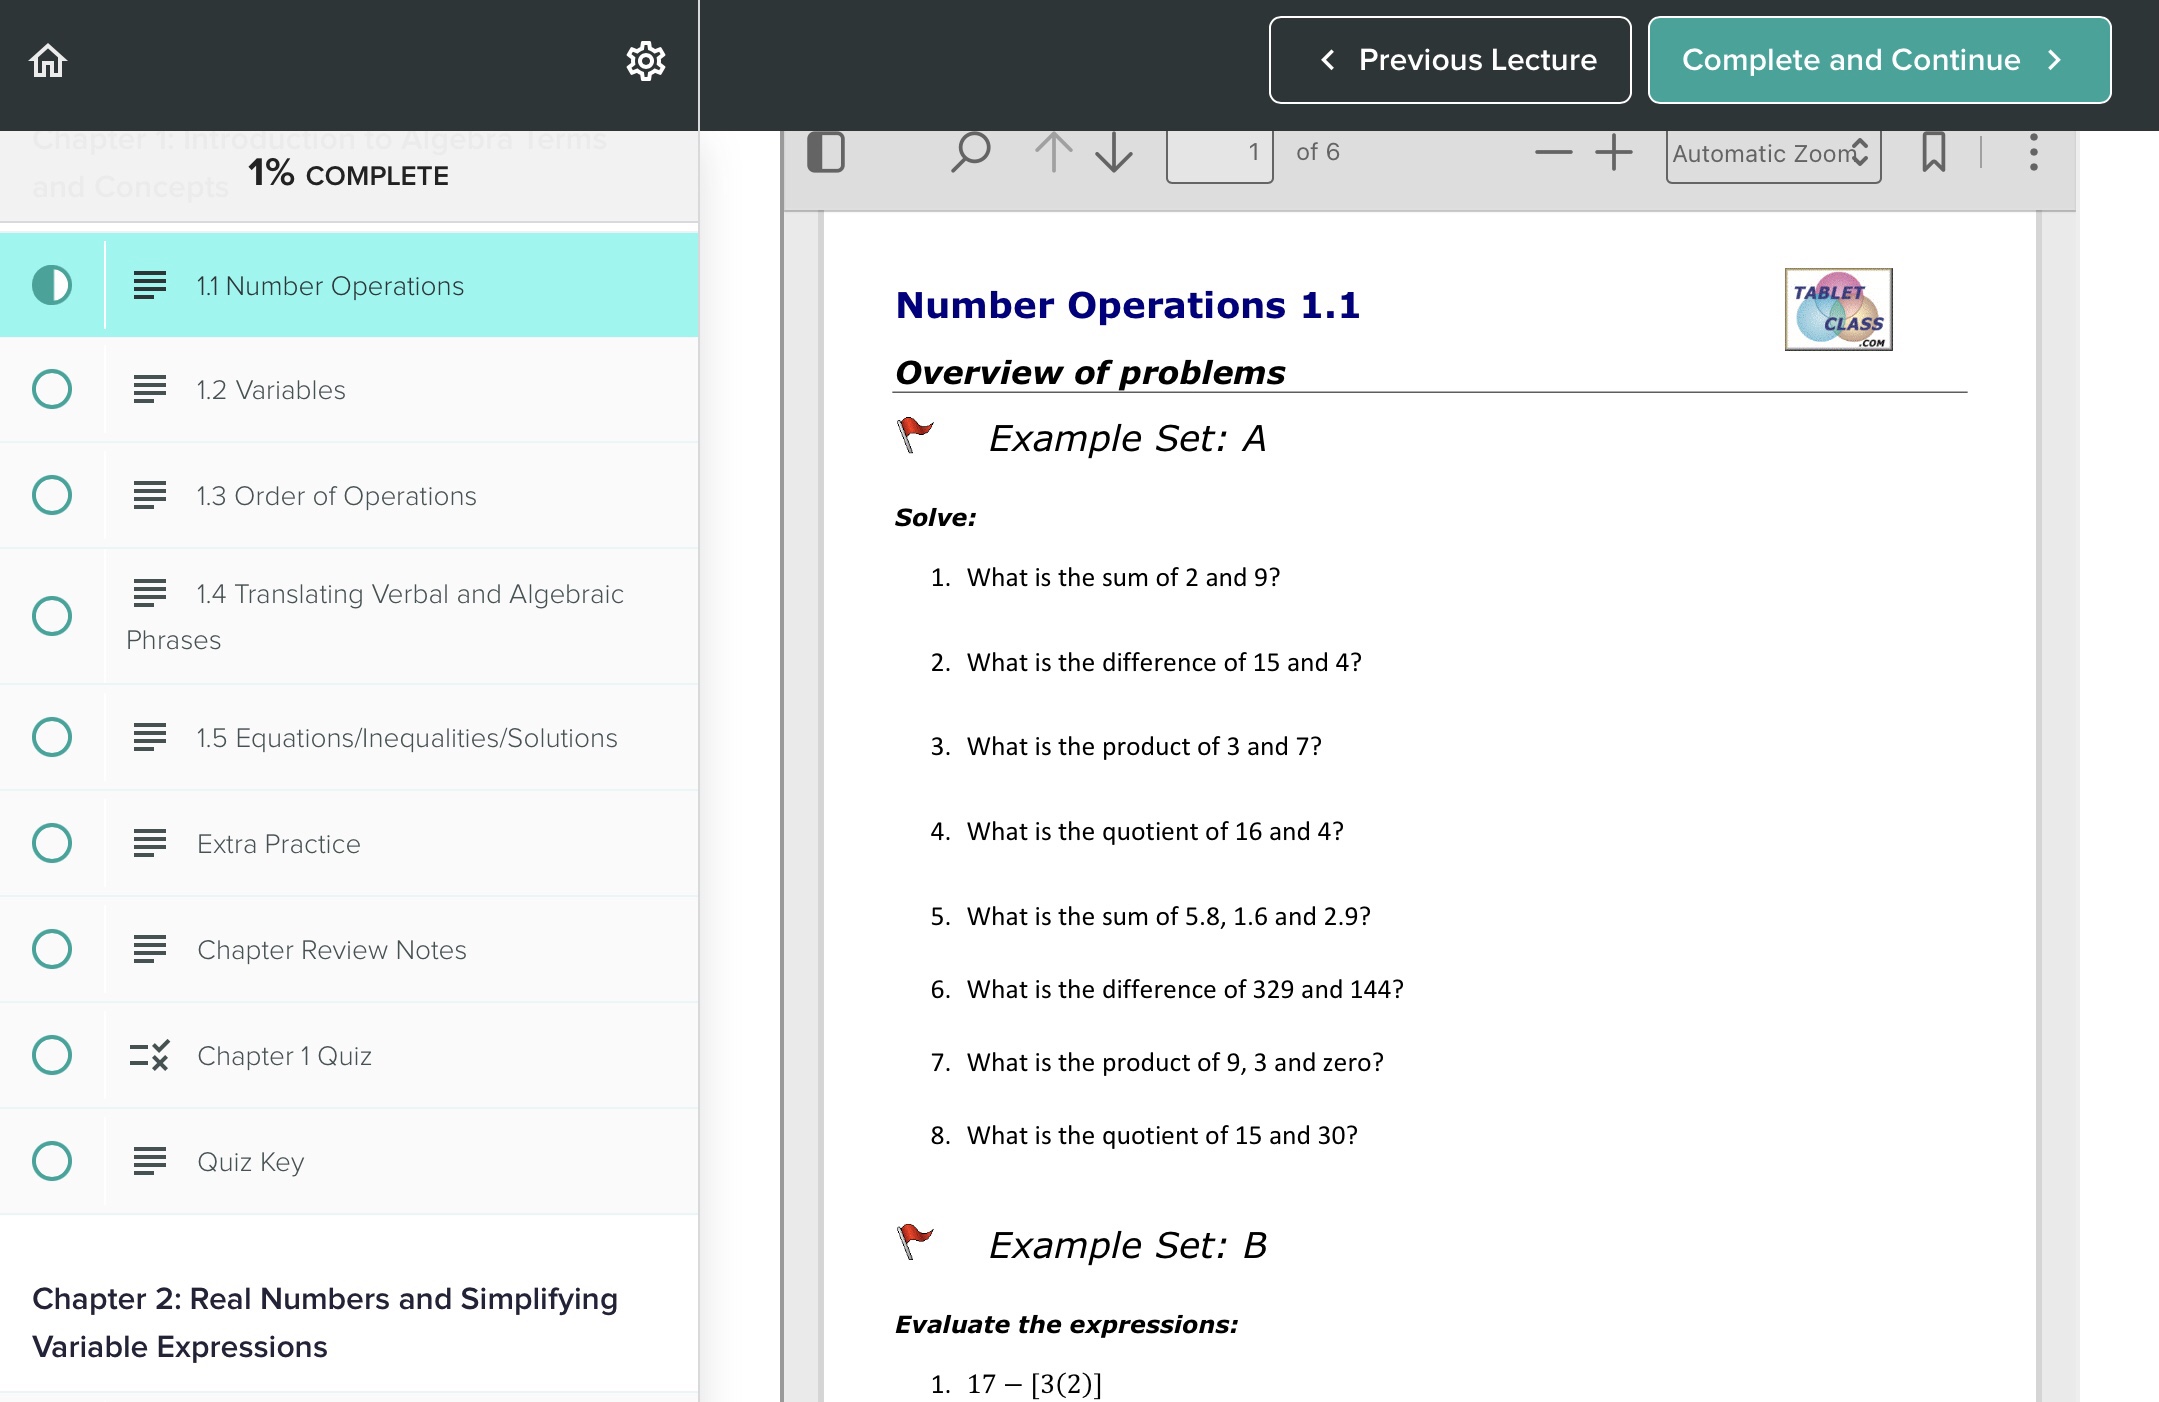The height and width of the screenshot is (1402, 2159).
Task: Open the home icon in the top bar
Action: coord(47,60)
